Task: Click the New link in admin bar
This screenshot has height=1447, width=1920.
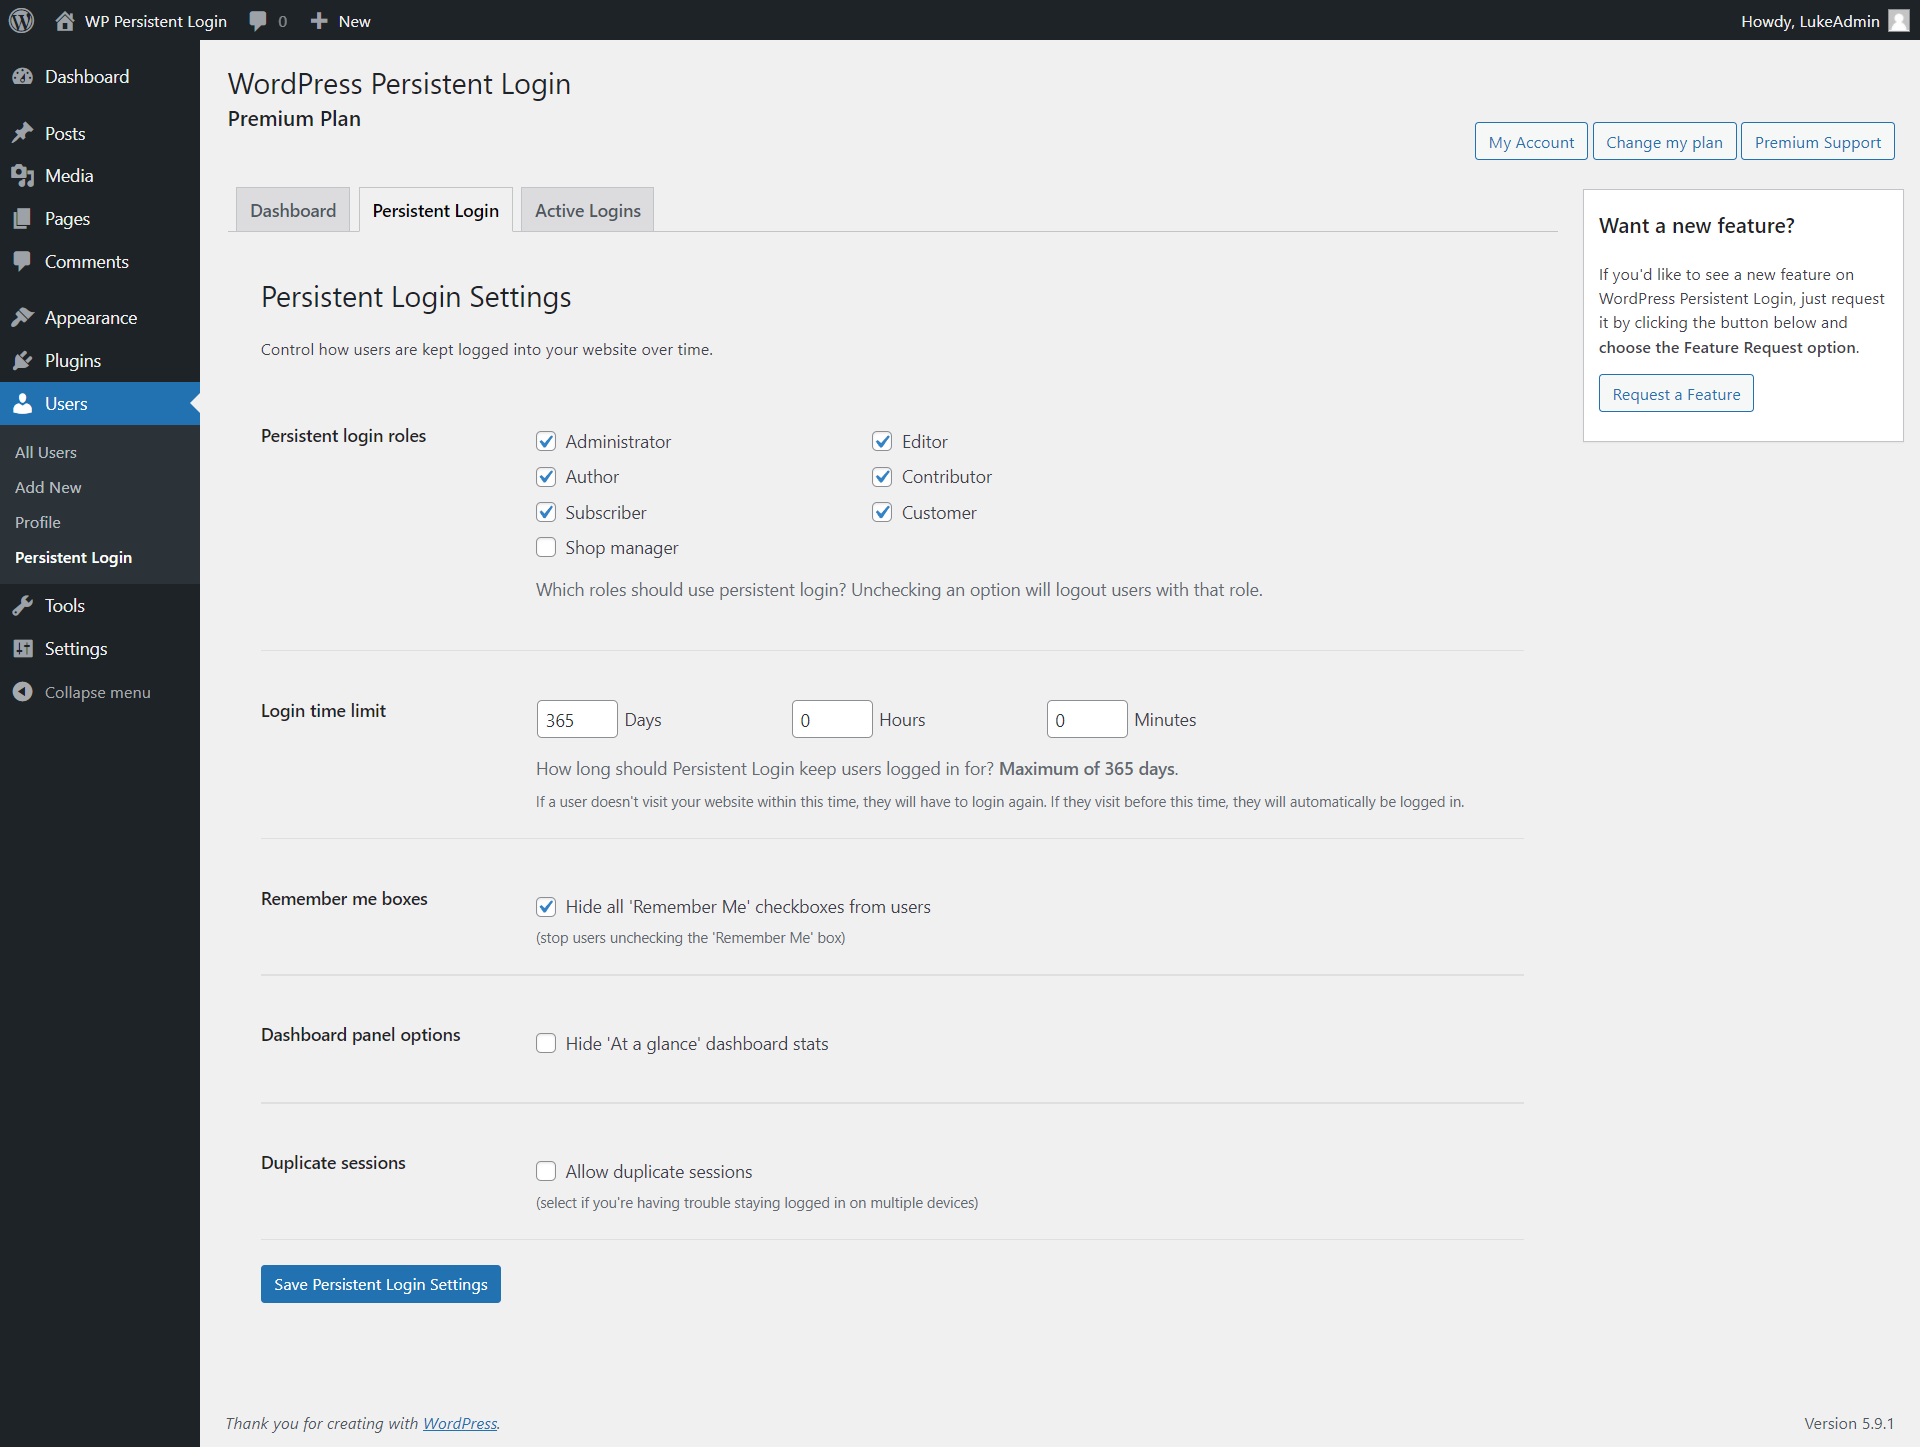Action: tap(354, 21)
